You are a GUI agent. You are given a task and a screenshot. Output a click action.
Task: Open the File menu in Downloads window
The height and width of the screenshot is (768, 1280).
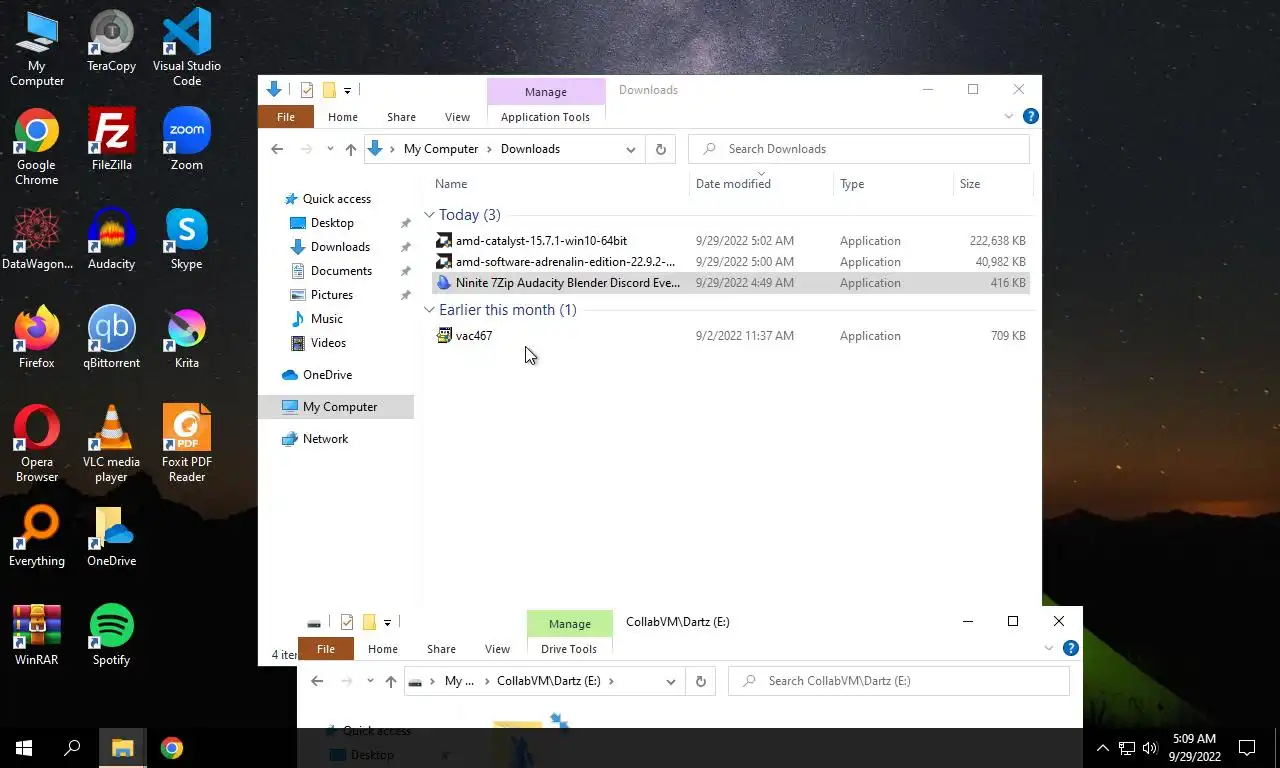(x=286, y=117)
